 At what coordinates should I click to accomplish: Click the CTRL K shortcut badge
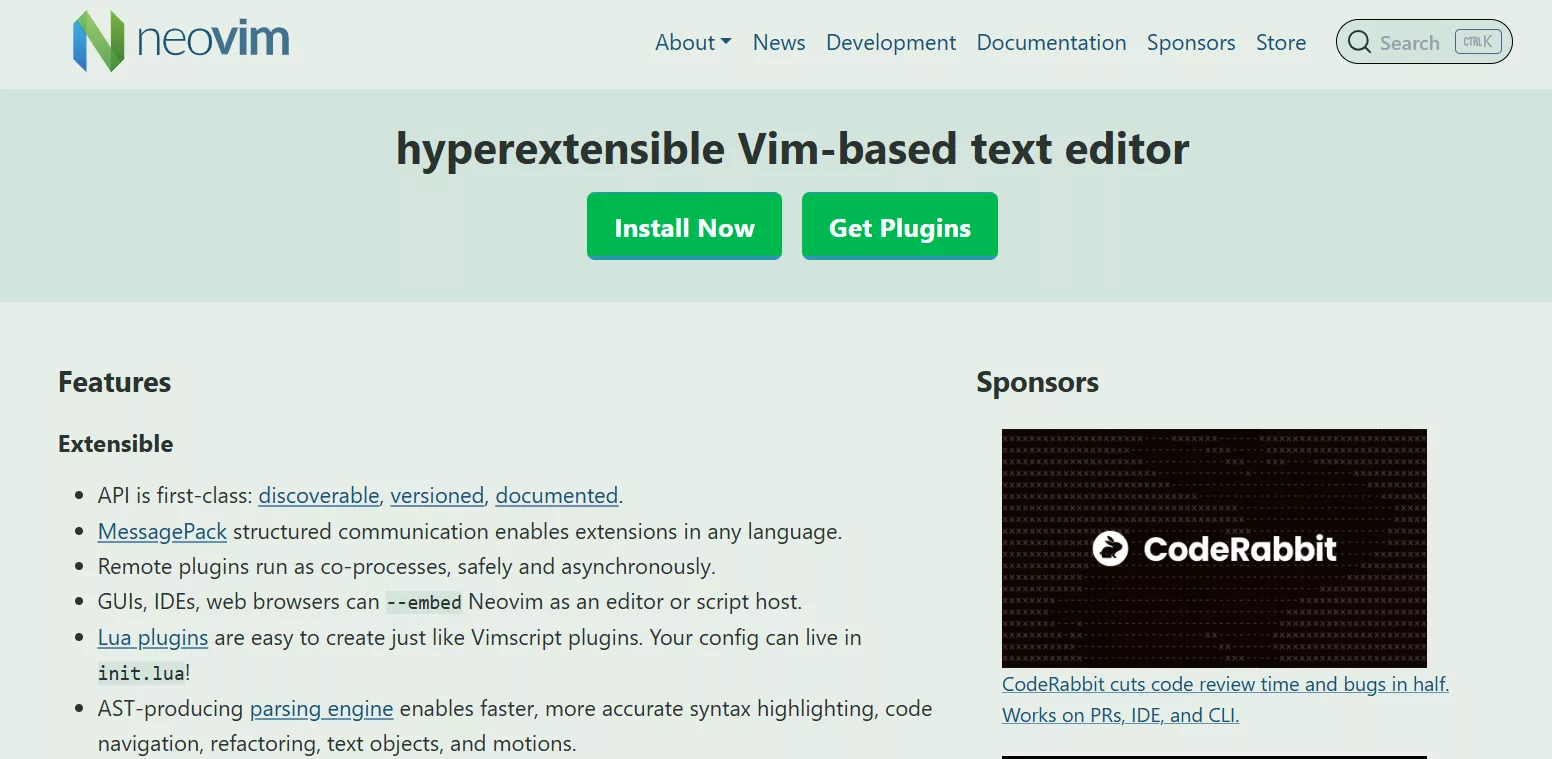[1477, 41]
